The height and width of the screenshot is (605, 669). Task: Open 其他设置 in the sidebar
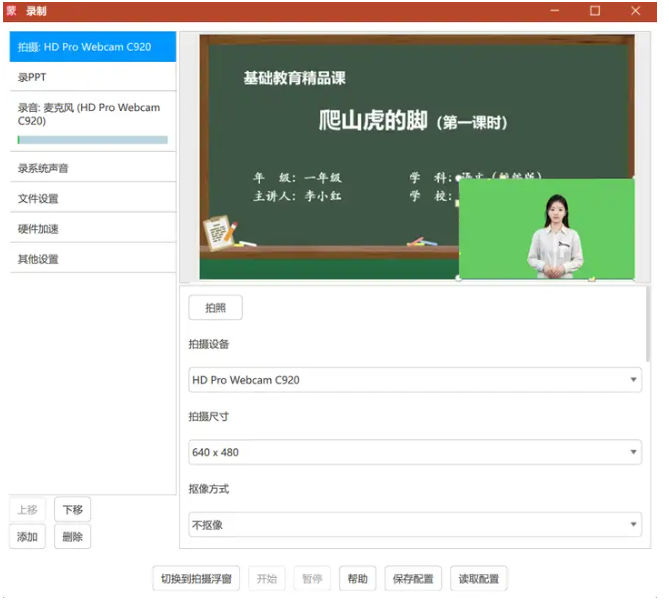tap(93, 259)
